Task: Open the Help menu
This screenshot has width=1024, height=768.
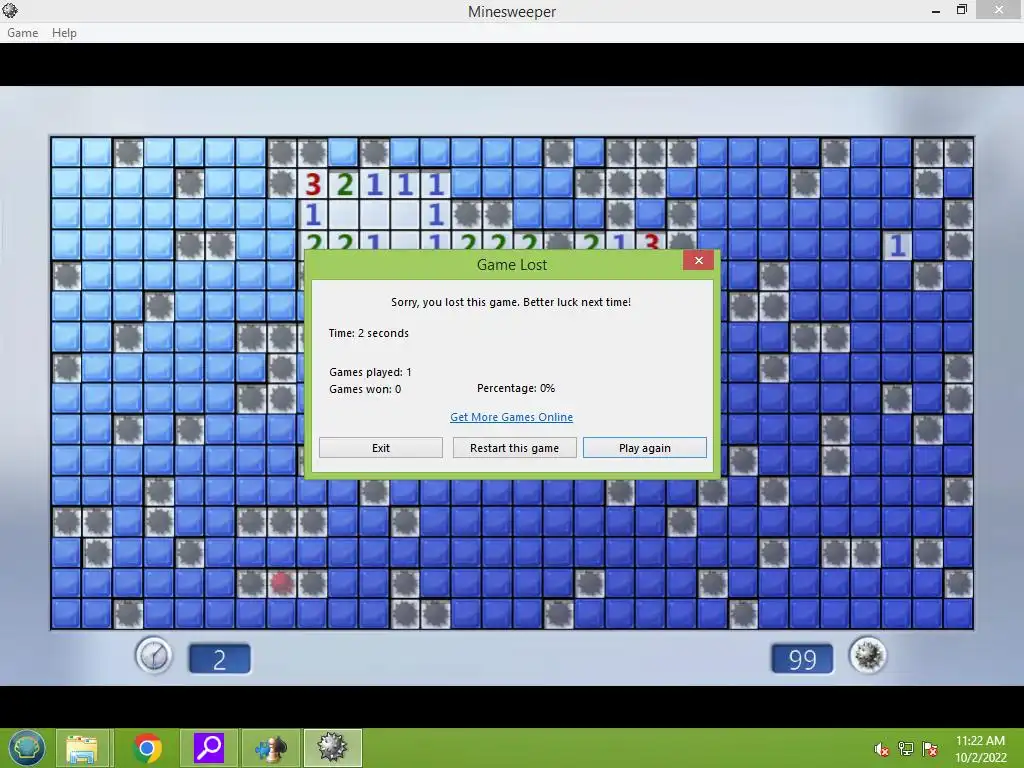Action: (x=64, y=33)
